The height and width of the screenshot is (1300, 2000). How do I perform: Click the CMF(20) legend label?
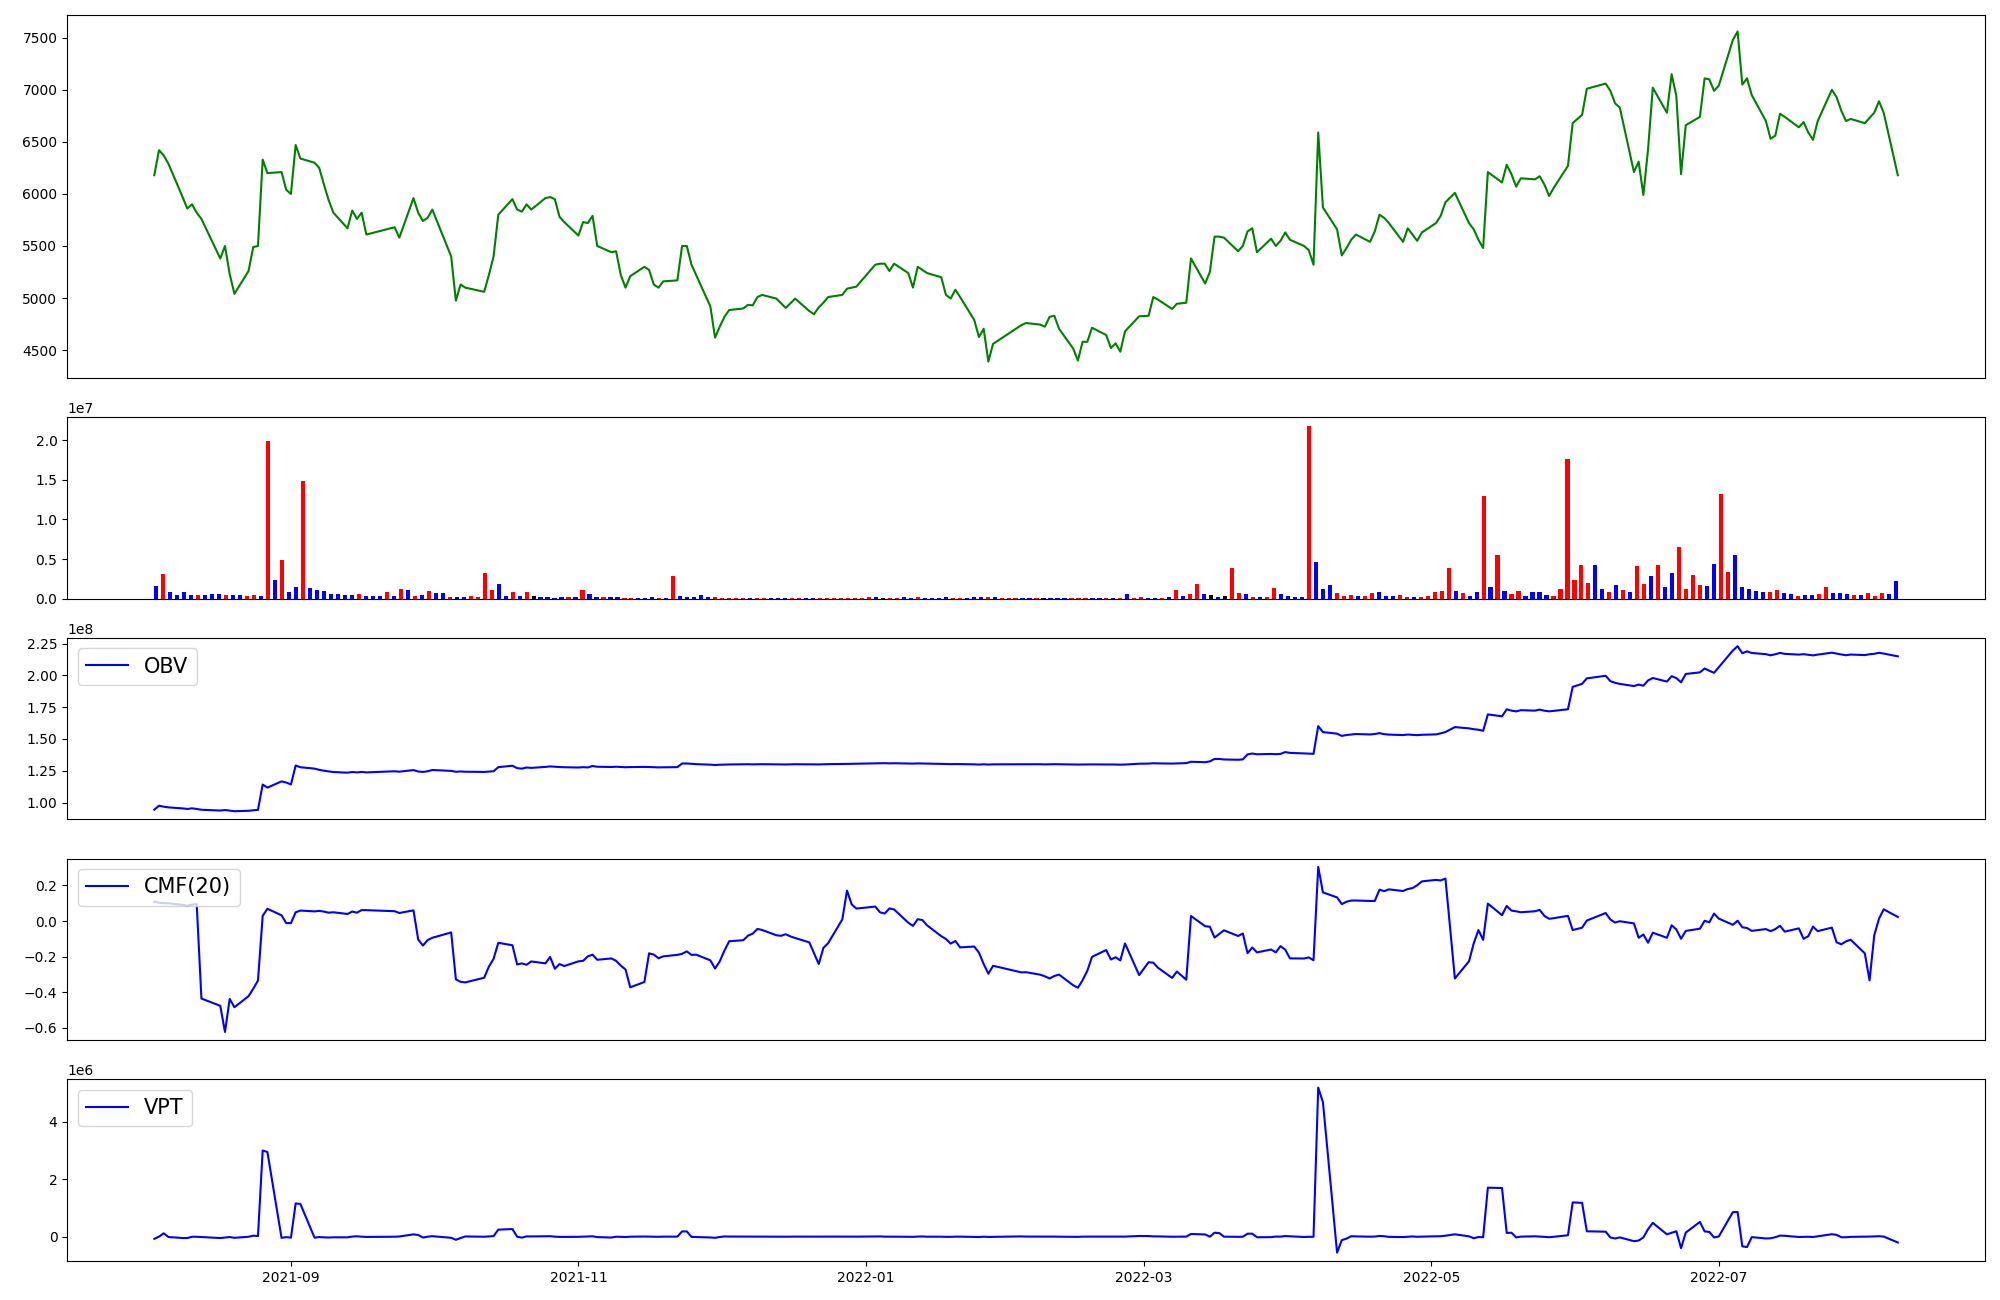click(186, 886)
